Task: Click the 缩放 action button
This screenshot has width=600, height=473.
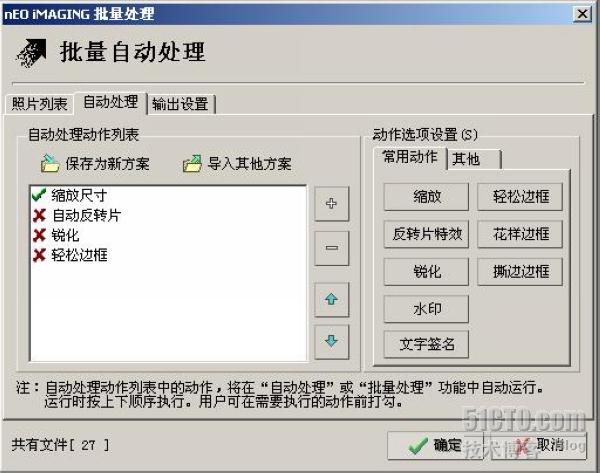Action: (426, 197)
